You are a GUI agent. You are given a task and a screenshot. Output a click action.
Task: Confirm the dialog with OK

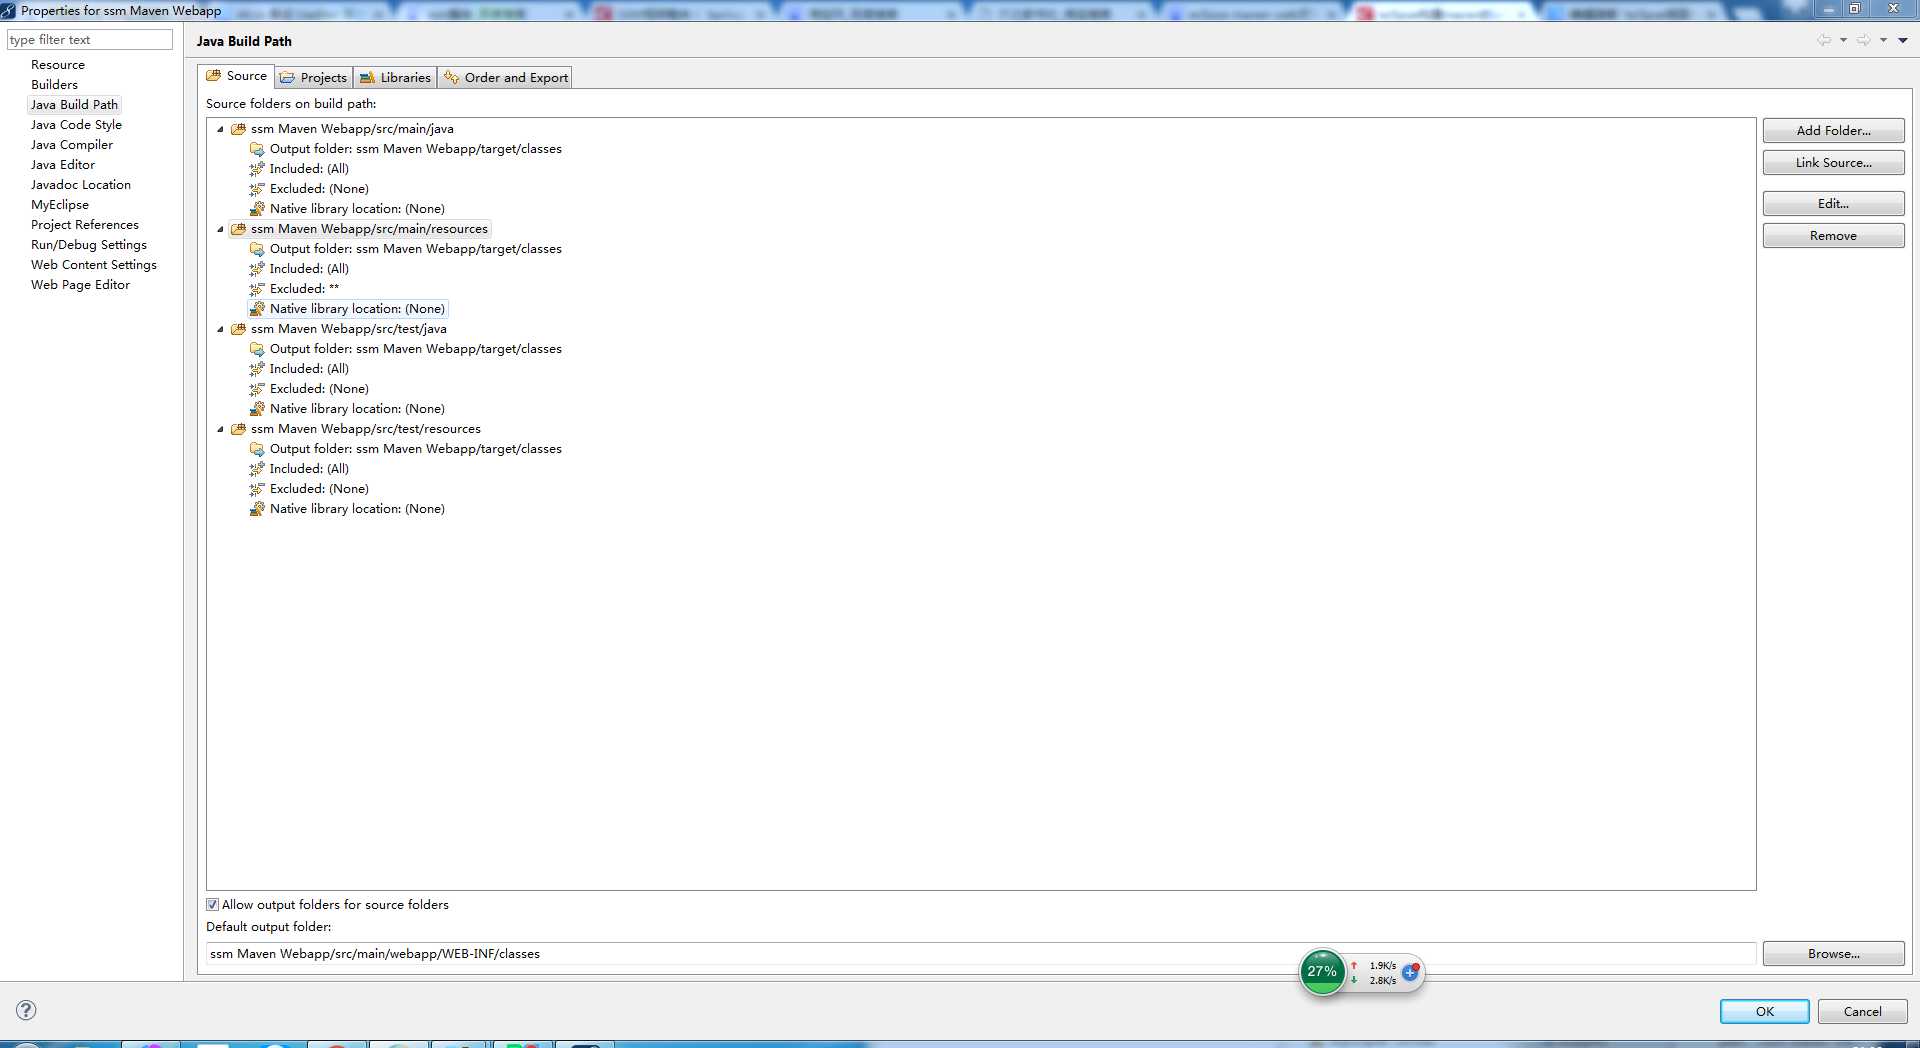click(1764, 1011)
